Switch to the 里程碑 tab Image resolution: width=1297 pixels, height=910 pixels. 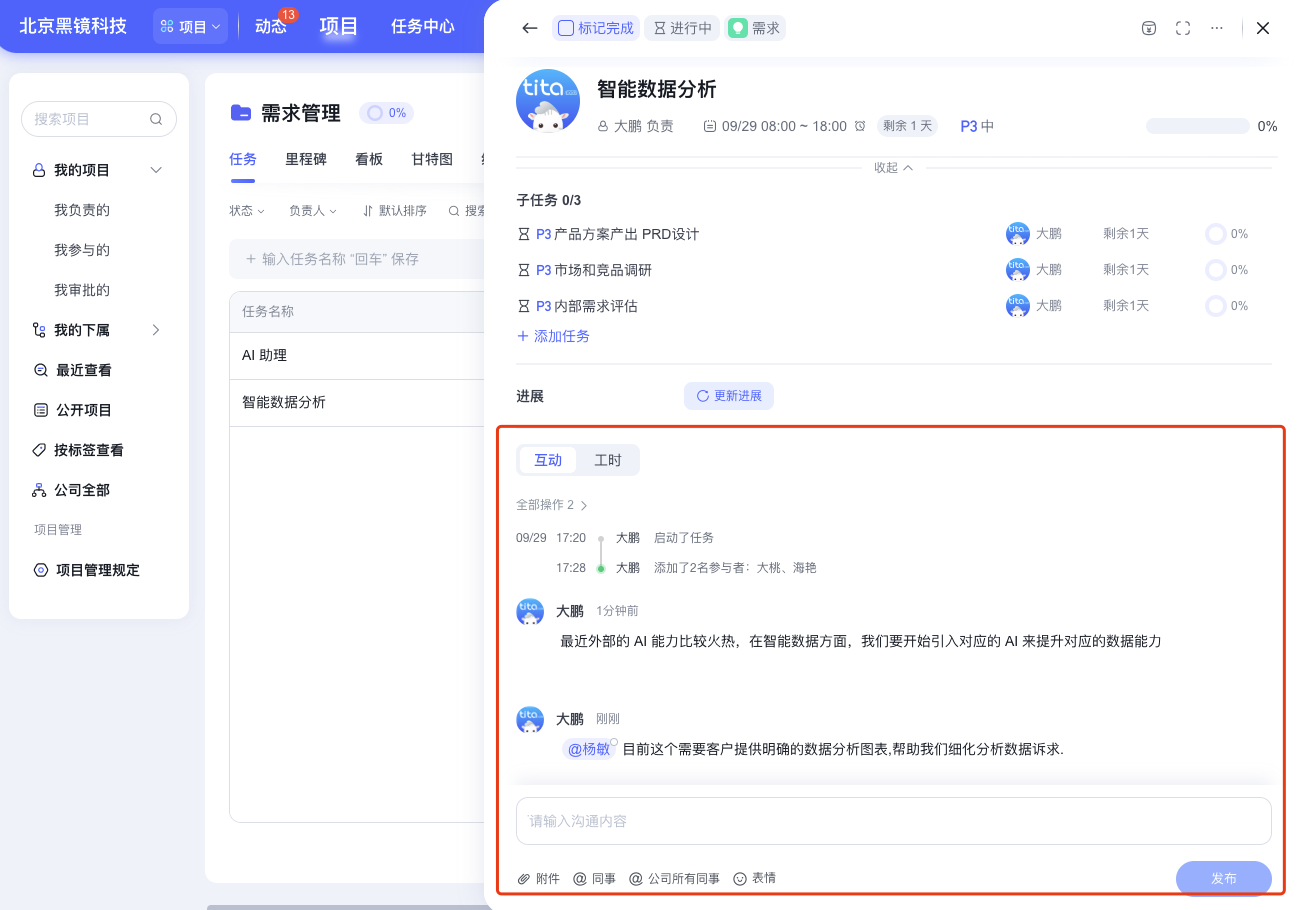pyautogui.click(x=306, y=159)
